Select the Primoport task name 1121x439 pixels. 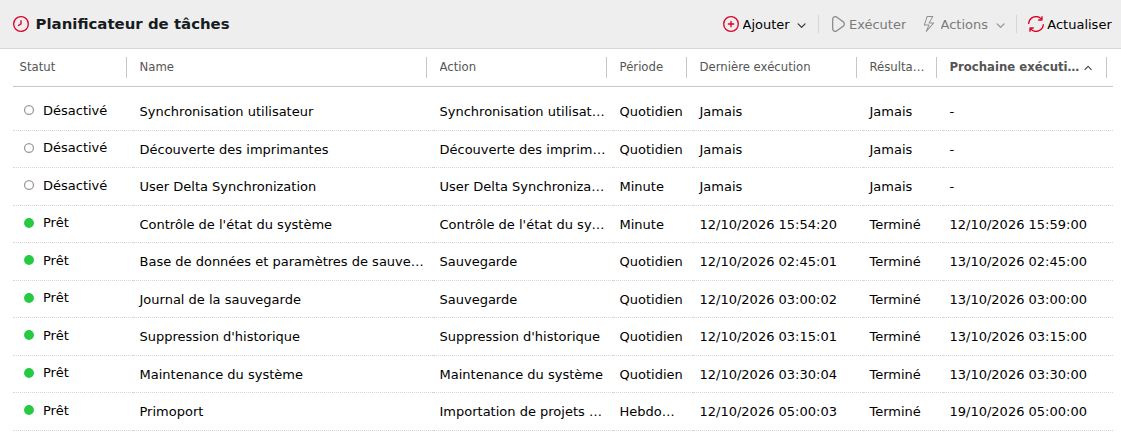(x=172, y=412)
